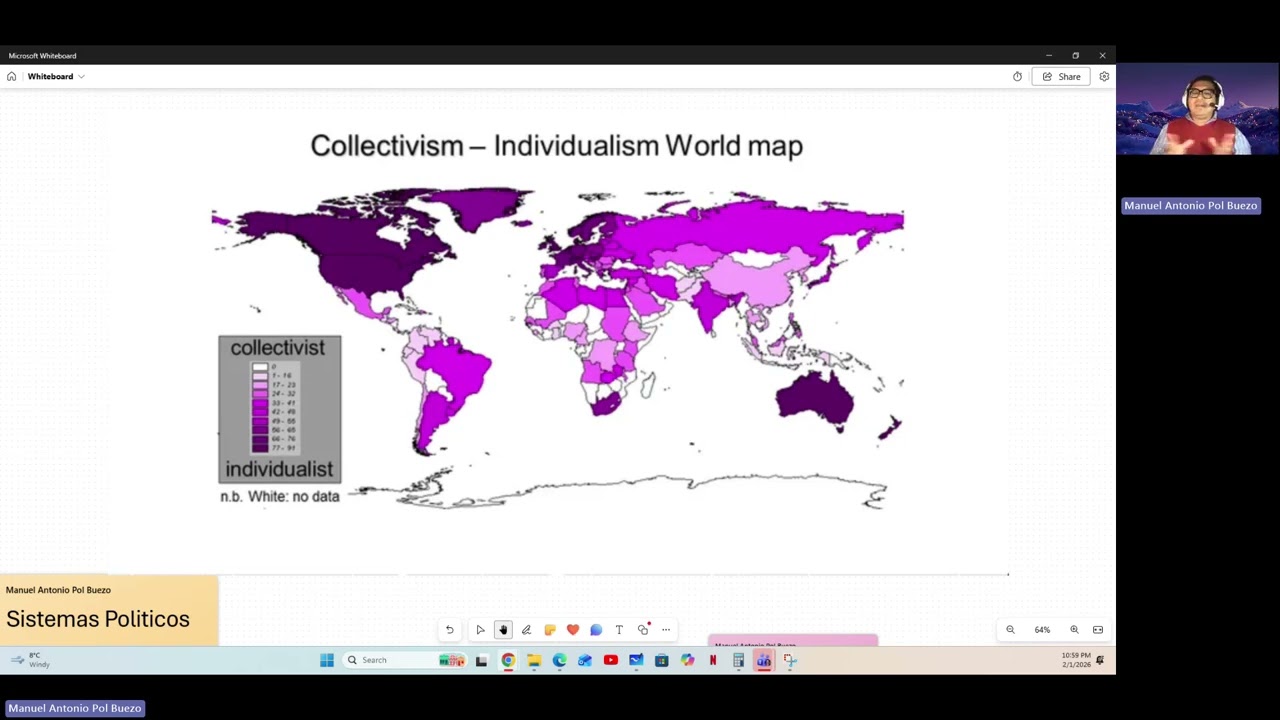
Task: Click 'Sistemas Politicos' caption text
Action: click(98, 619)
